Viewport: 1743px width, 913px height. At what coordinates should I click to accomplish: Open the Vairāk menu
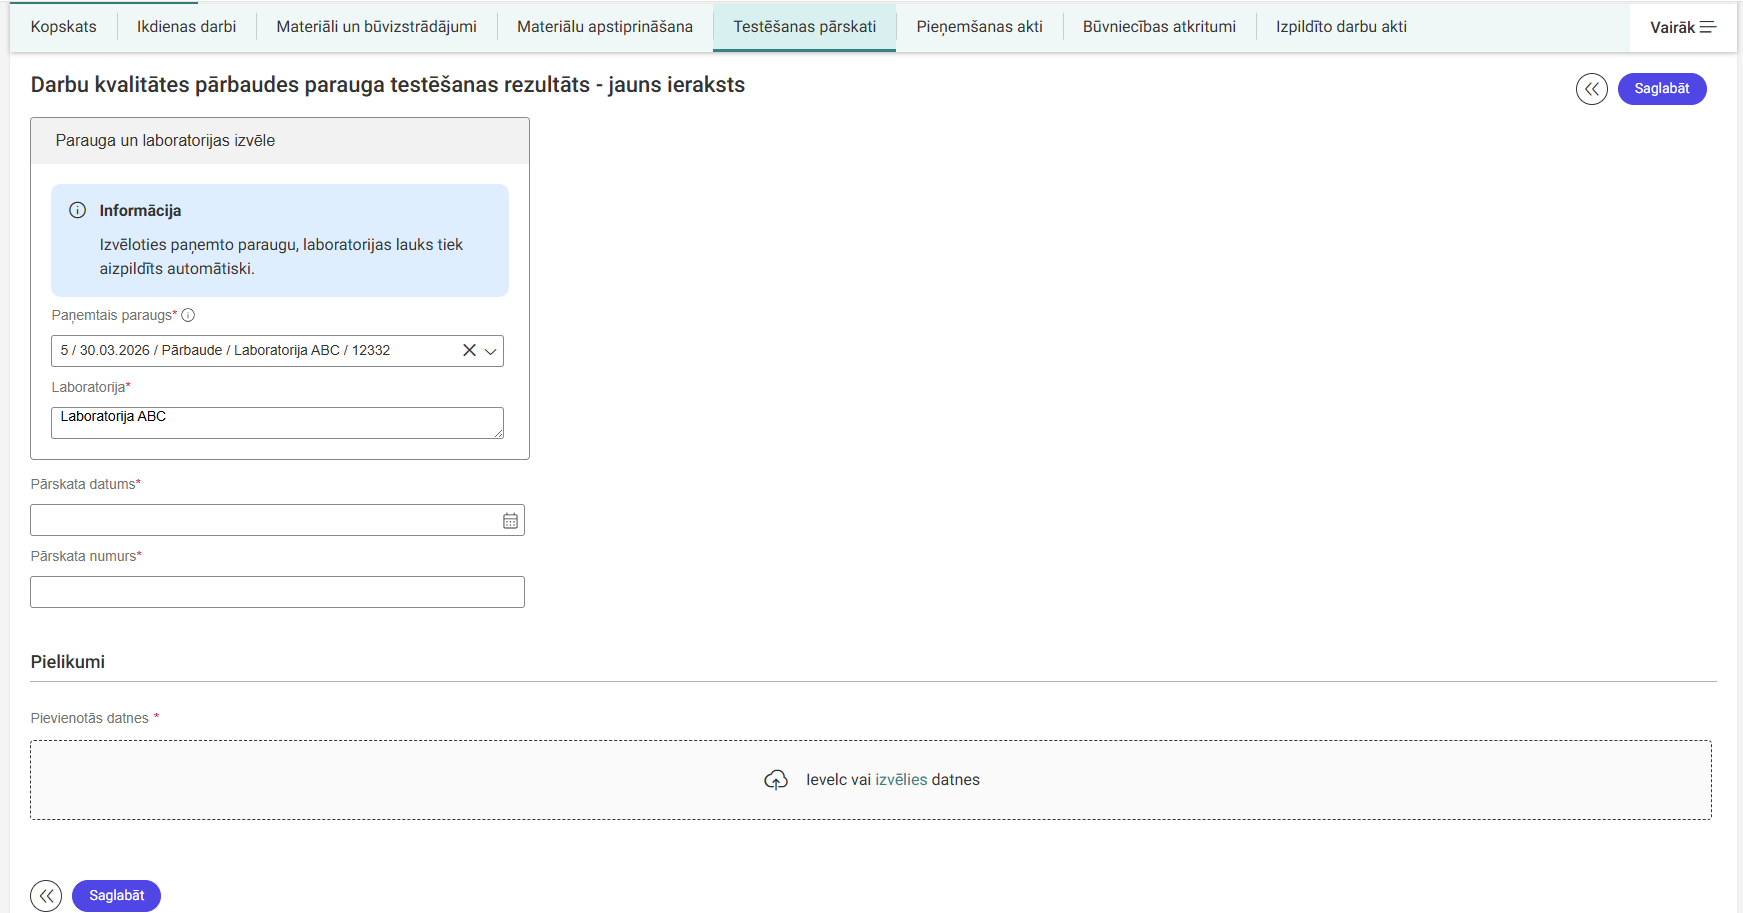coord(1683,27)
